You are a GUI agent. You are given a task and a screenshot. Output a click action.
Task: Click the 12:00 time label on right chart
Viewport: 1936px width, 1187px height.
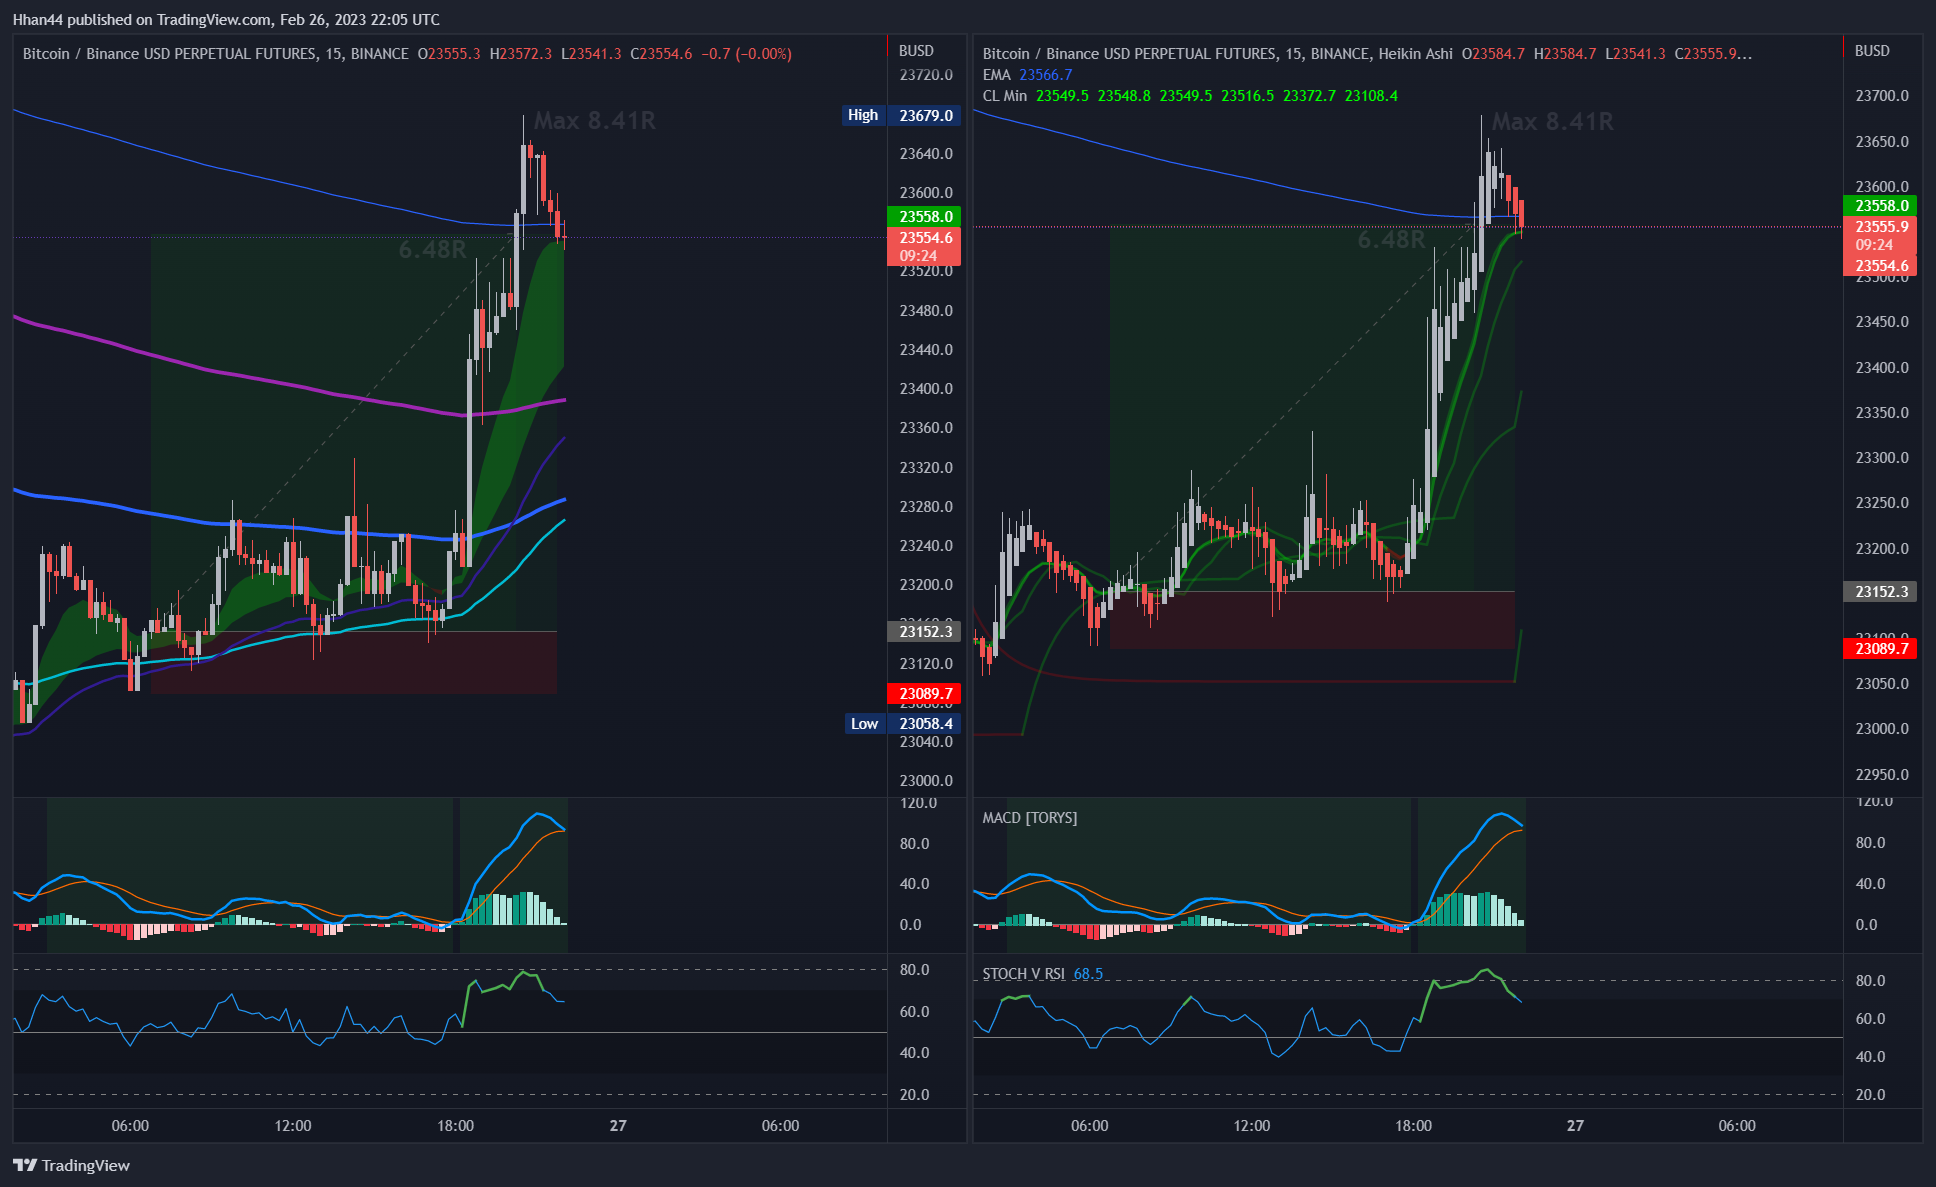[1251, 1126]
